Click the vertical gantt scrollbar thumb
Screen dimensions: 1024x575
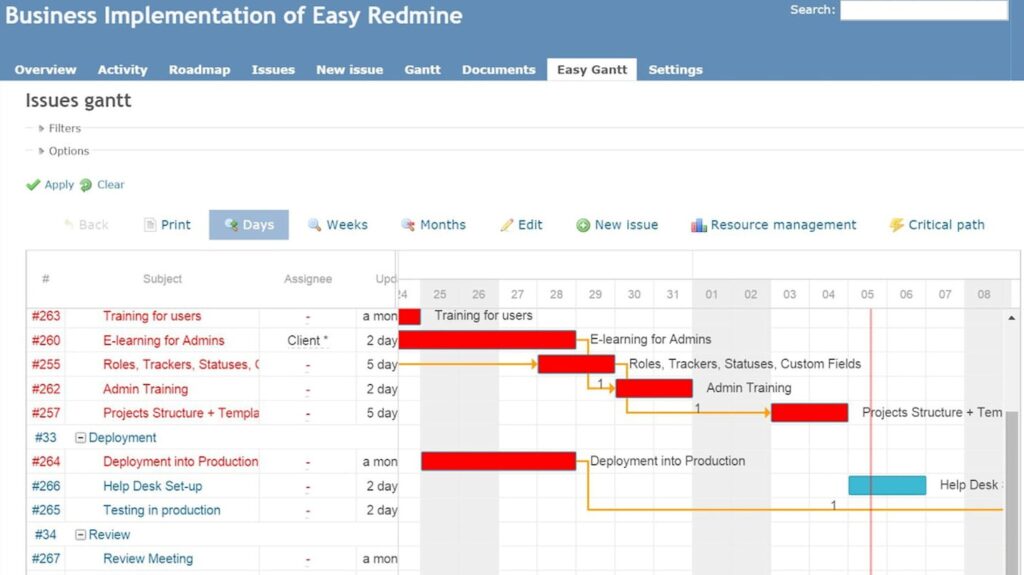pyautogui.click(x=1012, y=493)
